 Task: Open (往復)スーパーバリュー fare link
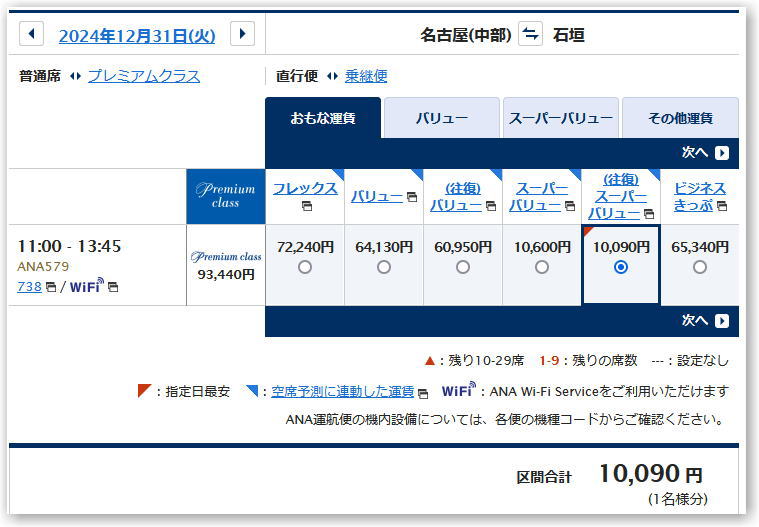click(x=617, y=196)
